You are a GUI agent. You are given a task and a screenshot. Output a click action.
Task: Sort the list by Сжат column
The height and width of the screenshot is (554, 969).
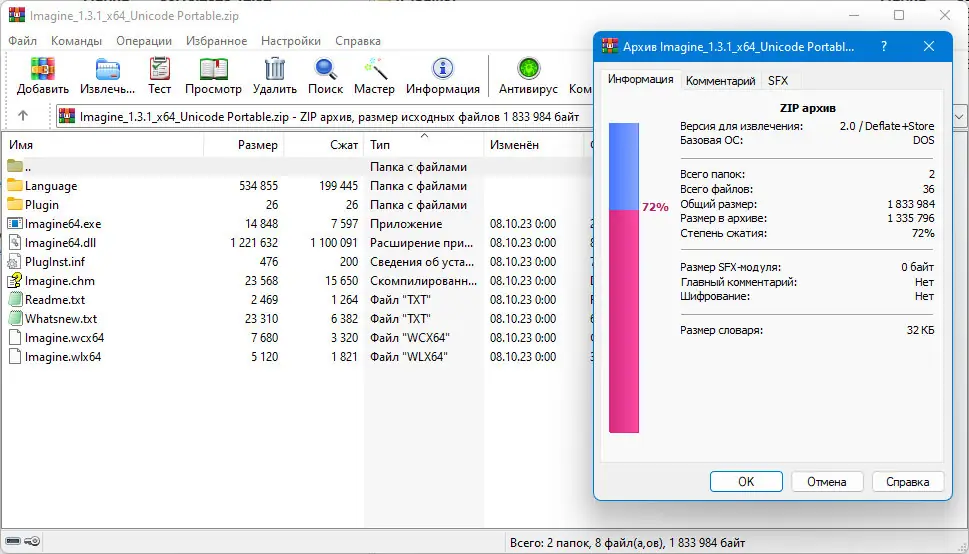(x=324, y=145)
